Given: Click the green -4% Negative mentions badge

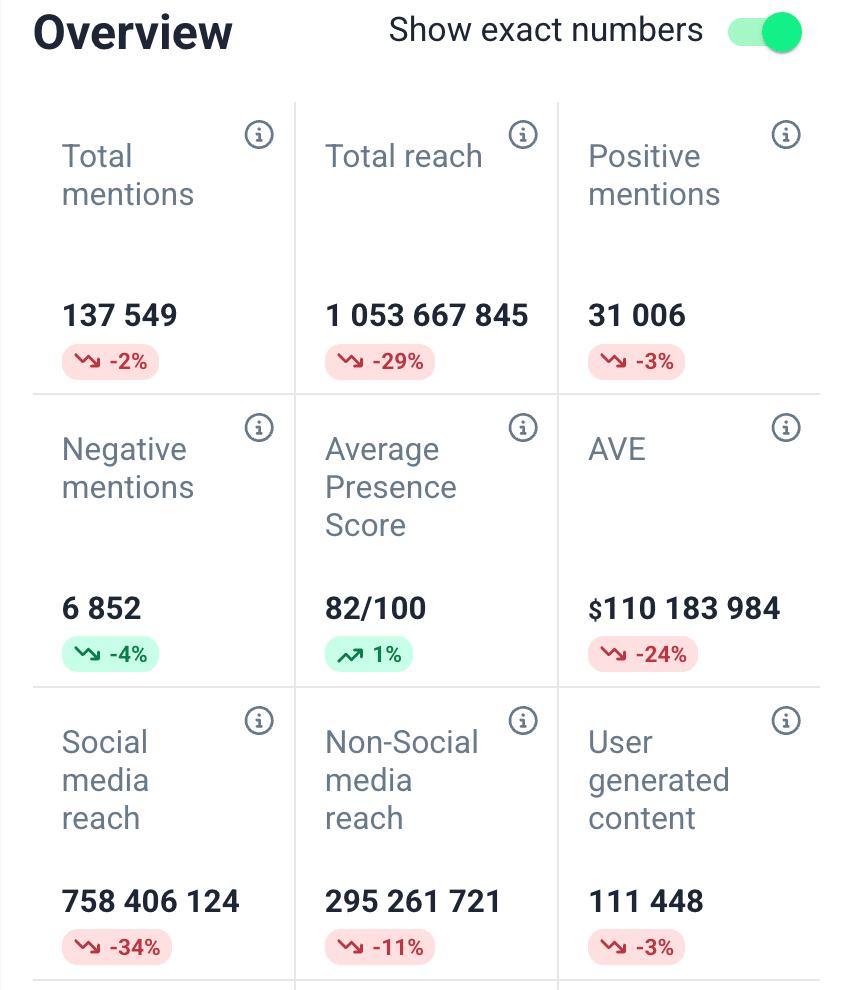Looking at the screenshot, I should click(110, 655).
